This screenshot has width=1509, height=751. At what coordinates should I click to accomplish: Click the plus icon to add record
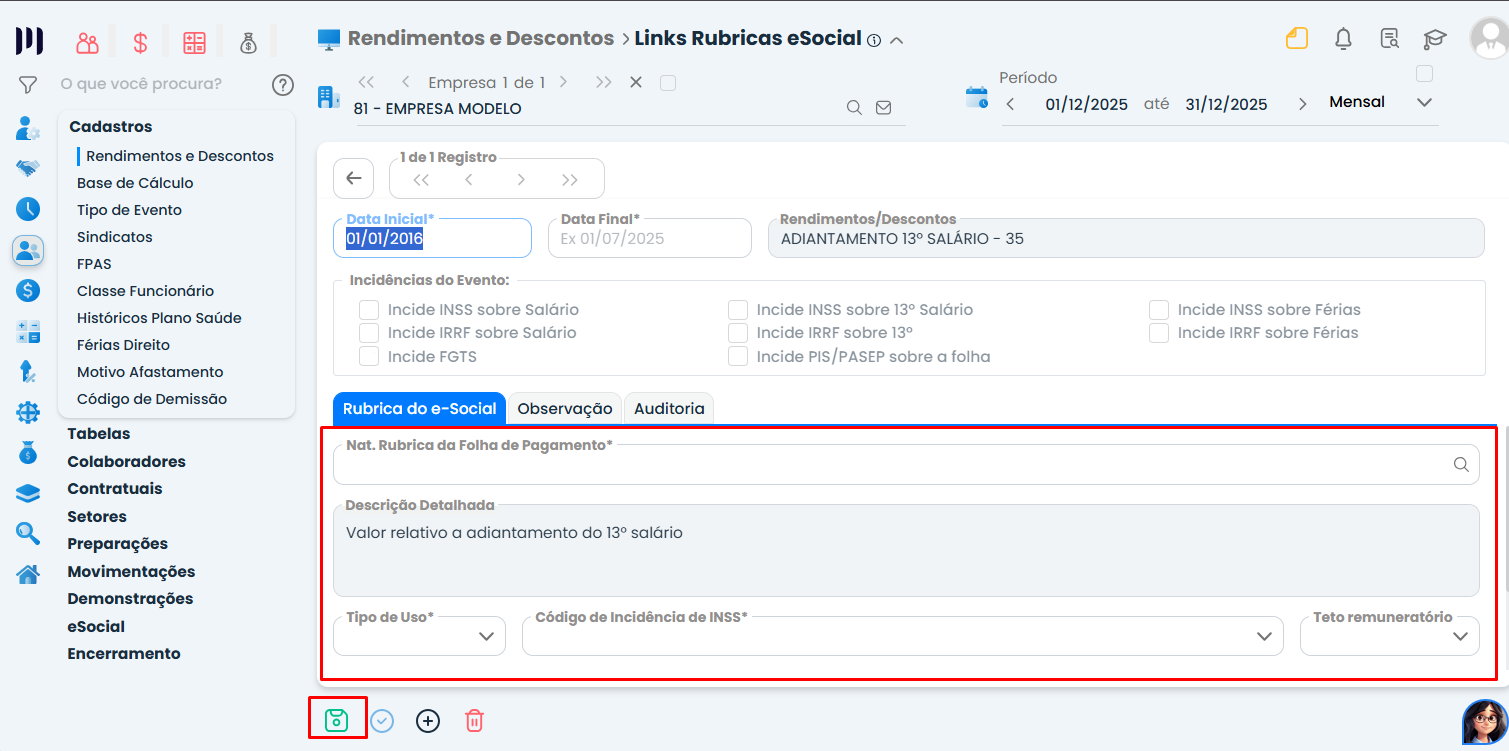(428, 720)
